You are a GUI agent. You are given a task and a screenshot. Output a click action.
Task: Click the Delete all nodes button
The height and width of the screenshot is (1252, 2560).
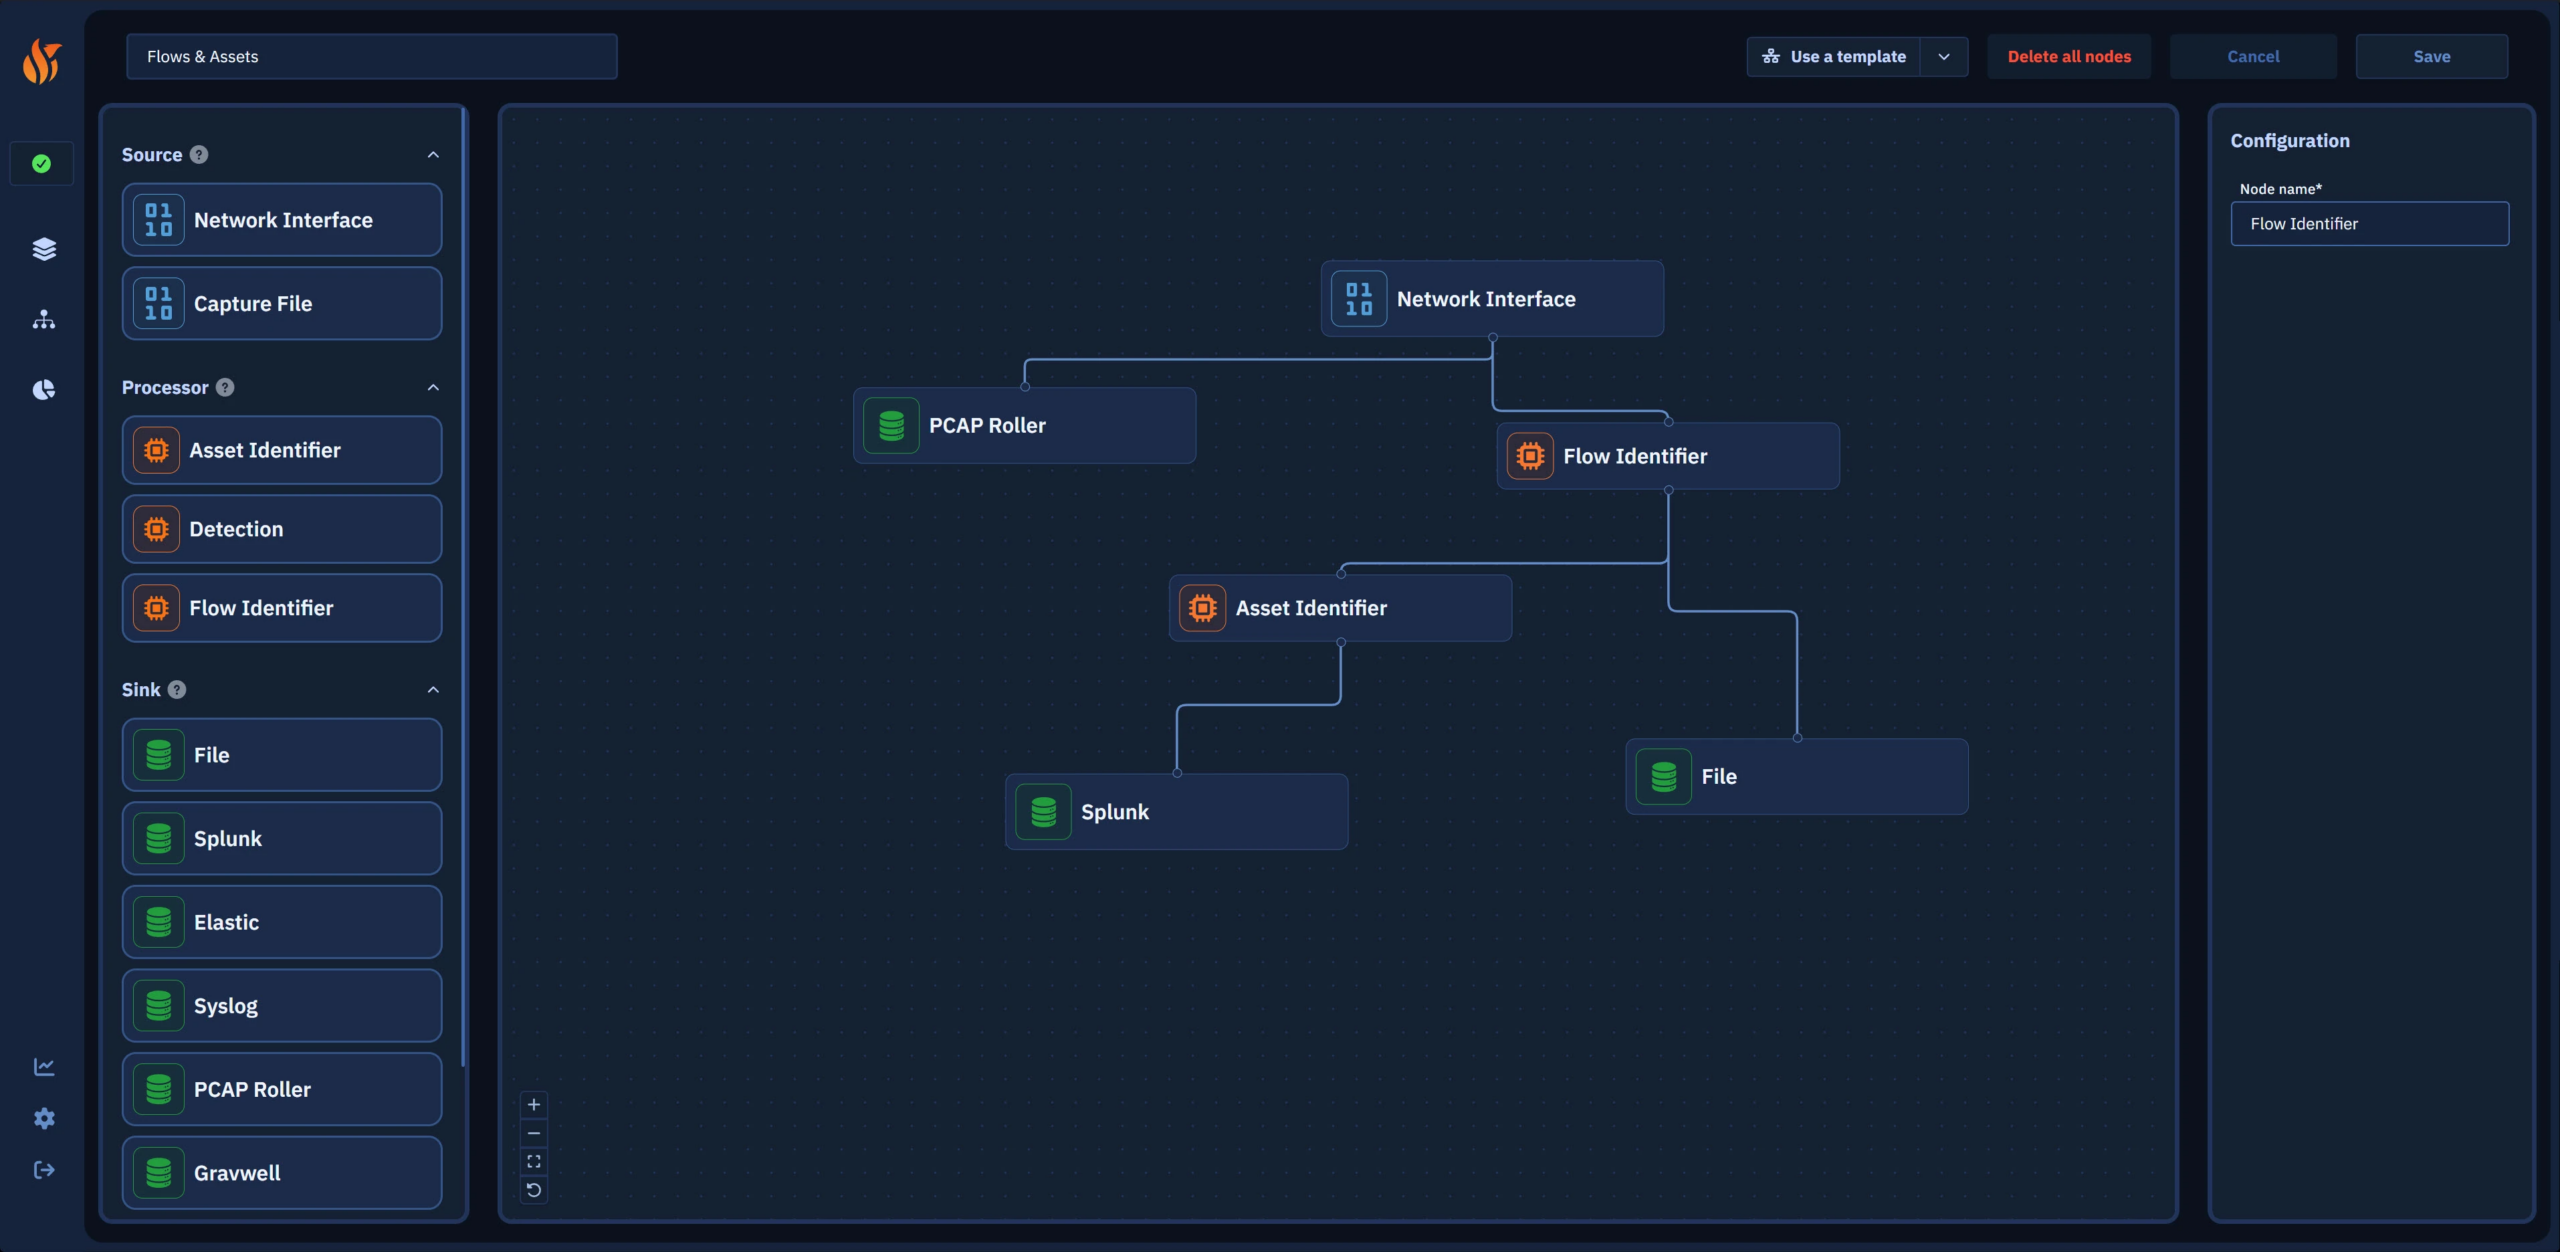(2069, 57)
